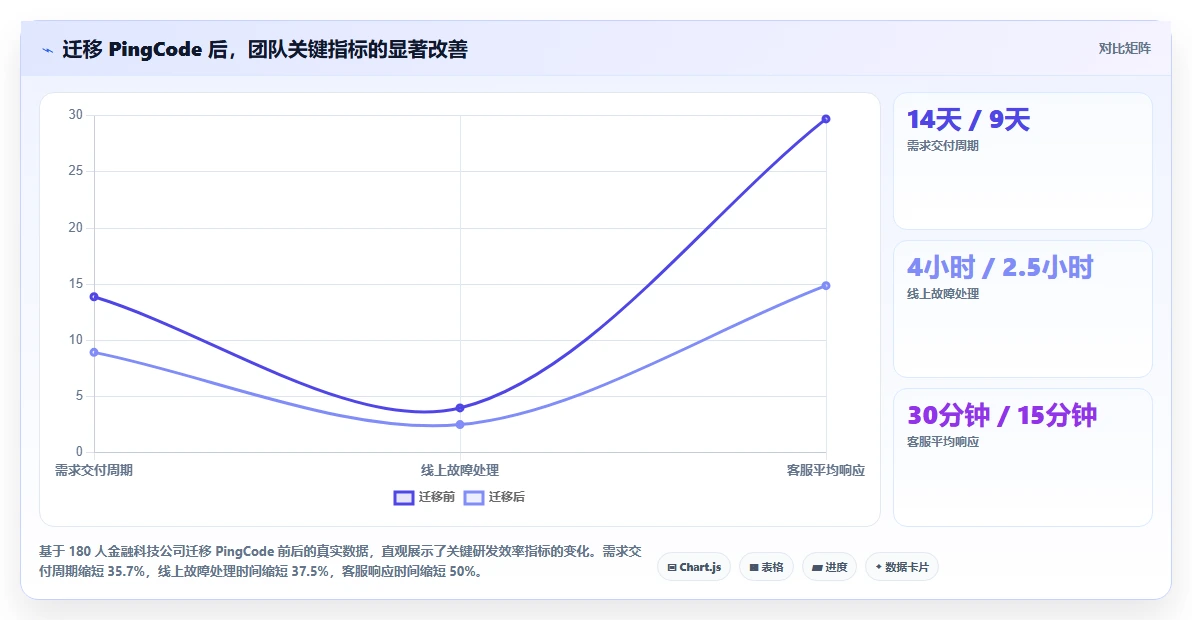Screen dimensions: 1192x620
Task: Click the 线上故障处理 card caption
Action: coord(943,294)
